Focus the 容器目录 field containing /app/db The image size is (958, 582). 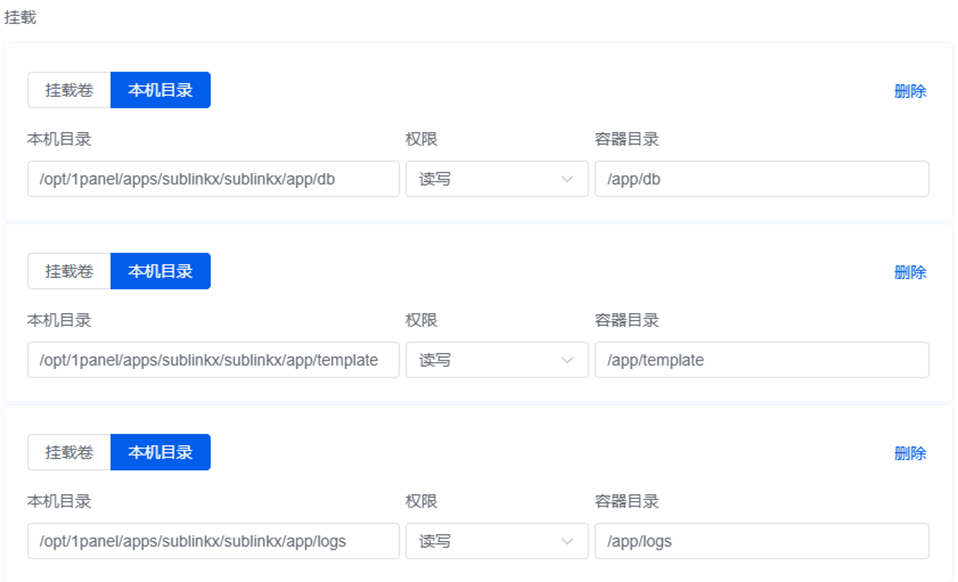pos(761,179)
